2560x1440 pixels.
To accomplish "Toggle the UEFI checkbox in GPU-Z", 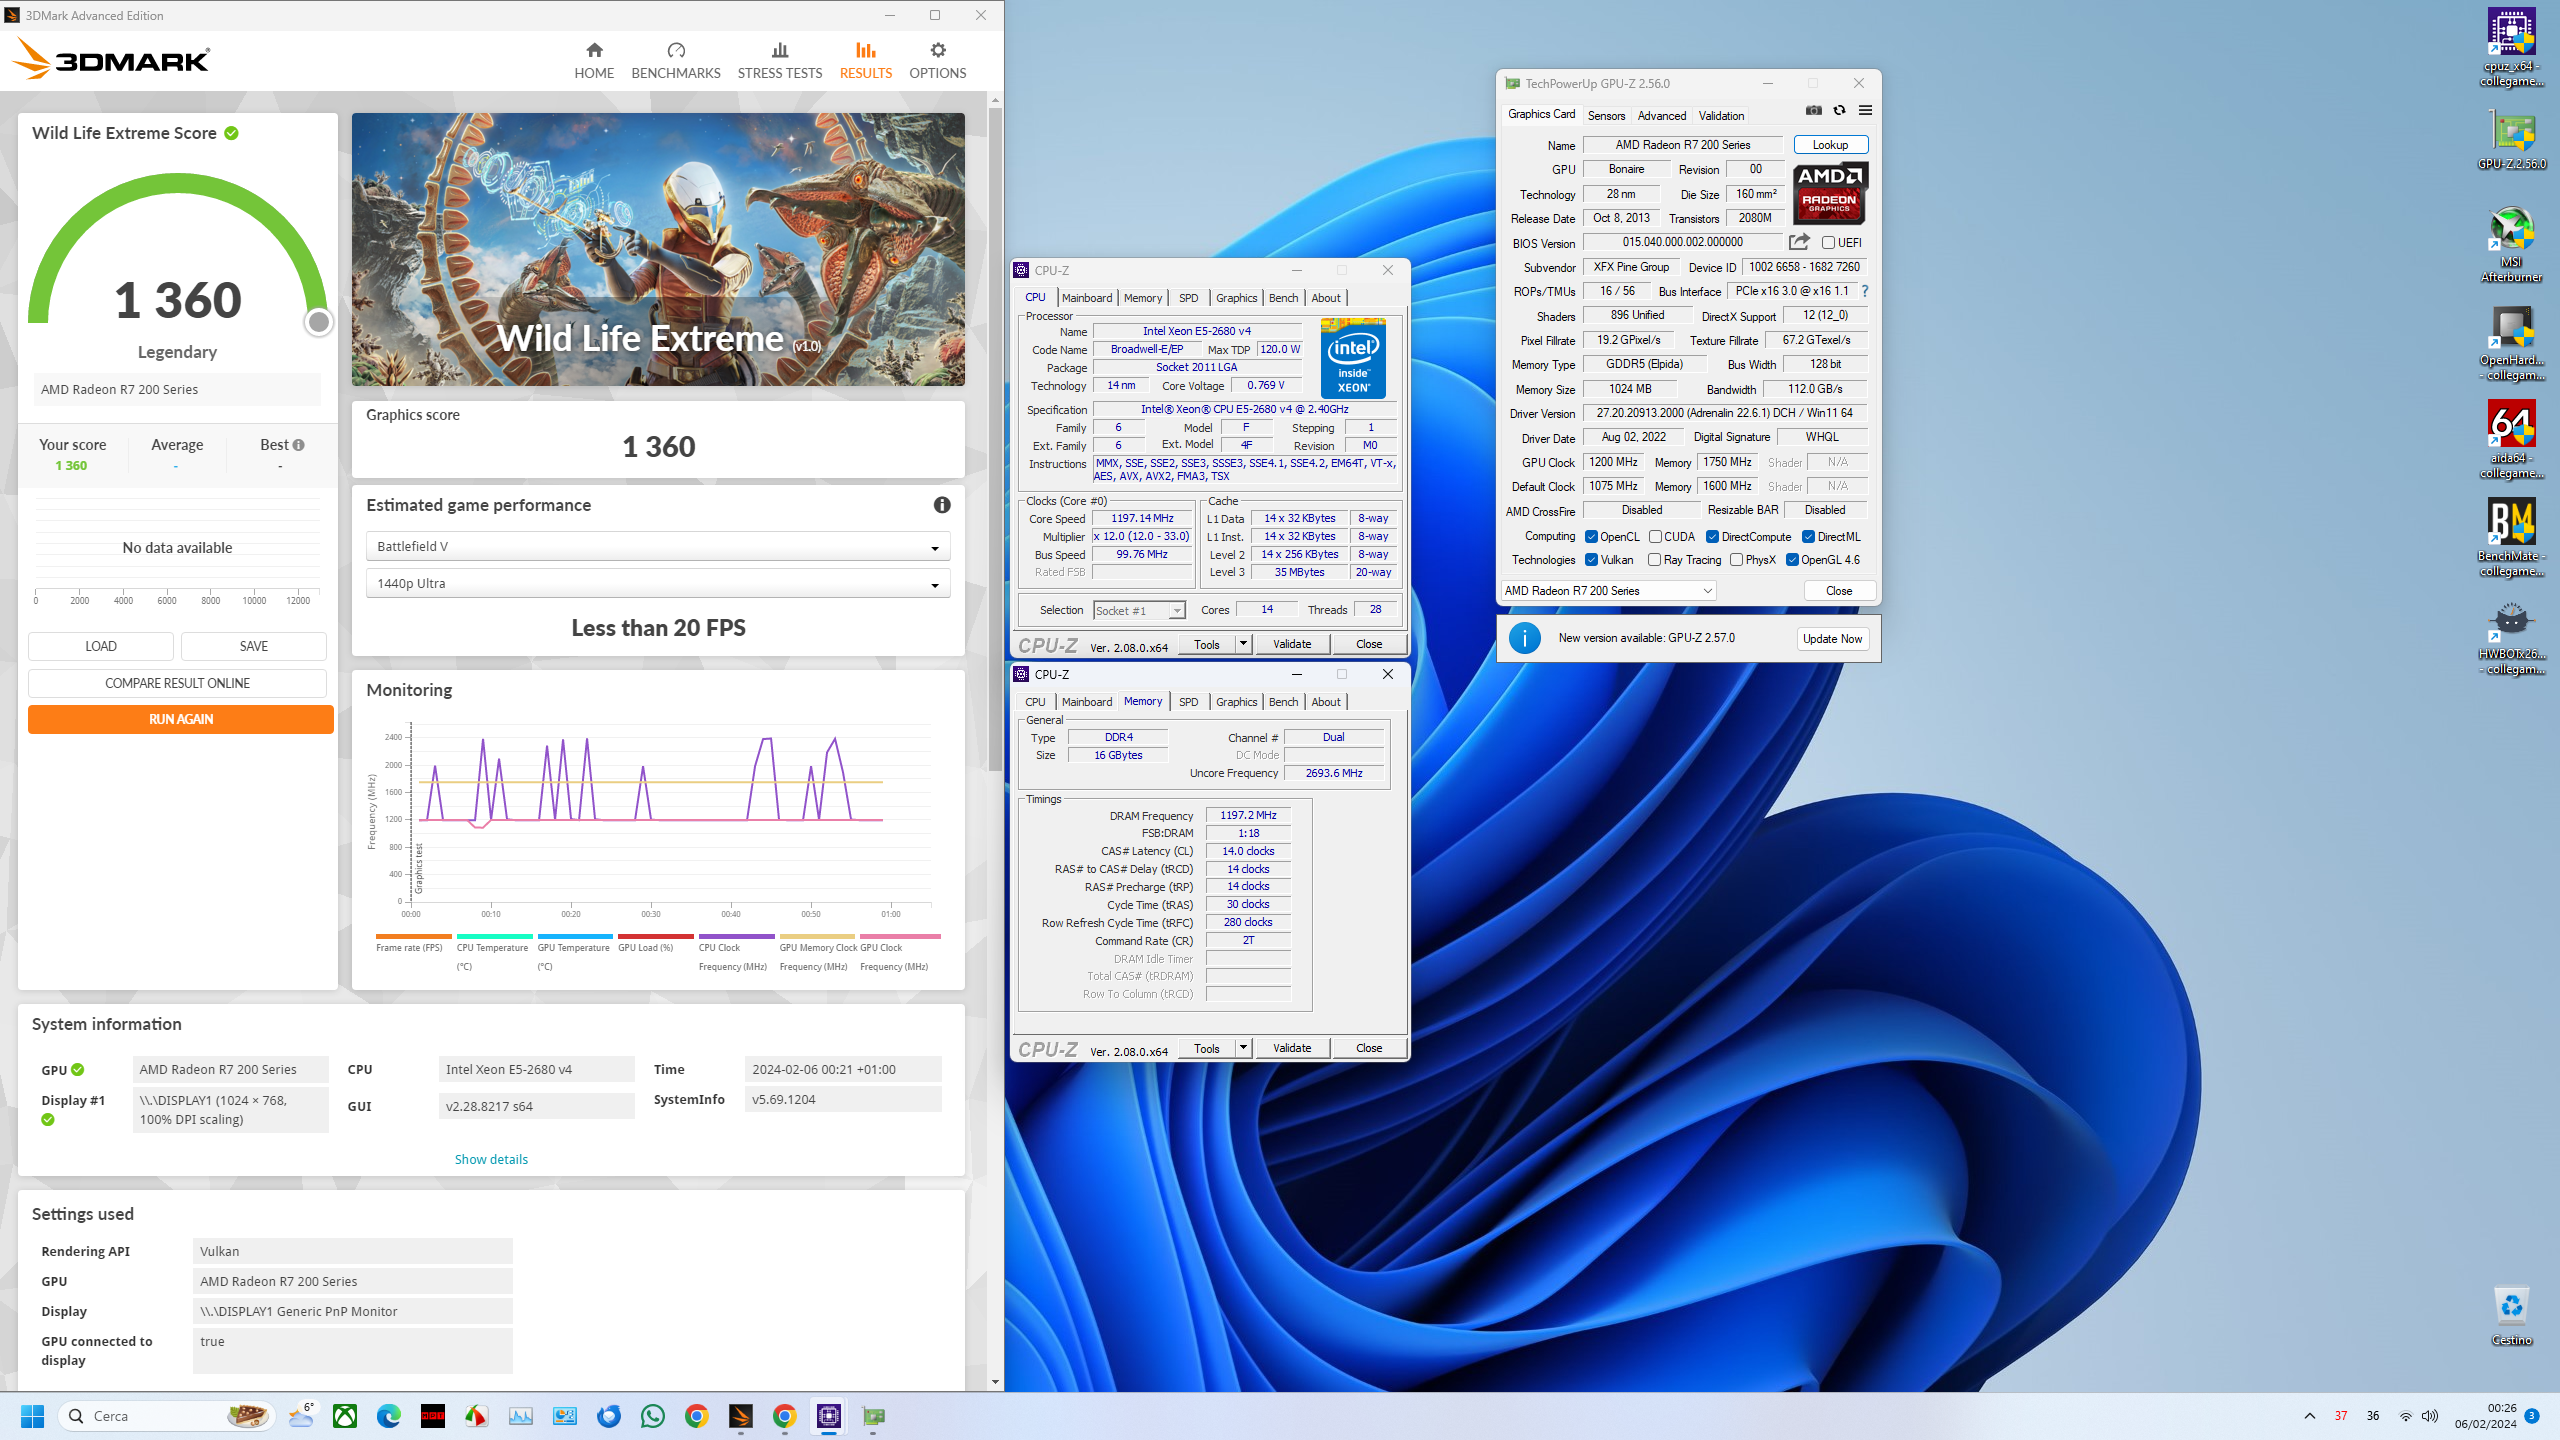I will [1828, 242].
